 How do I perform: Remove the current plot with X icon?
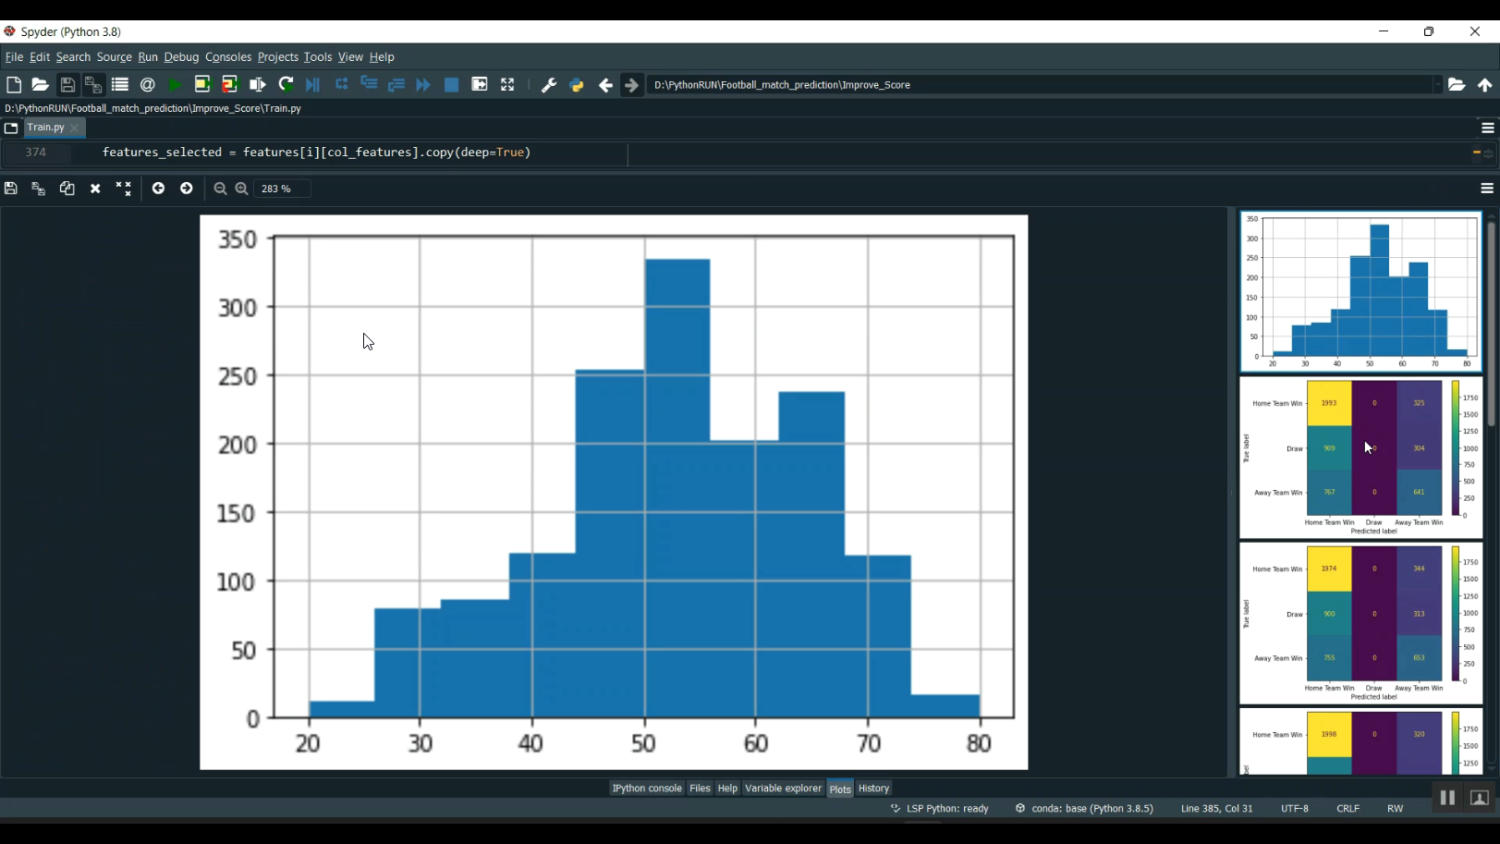[x=95, y=188]
